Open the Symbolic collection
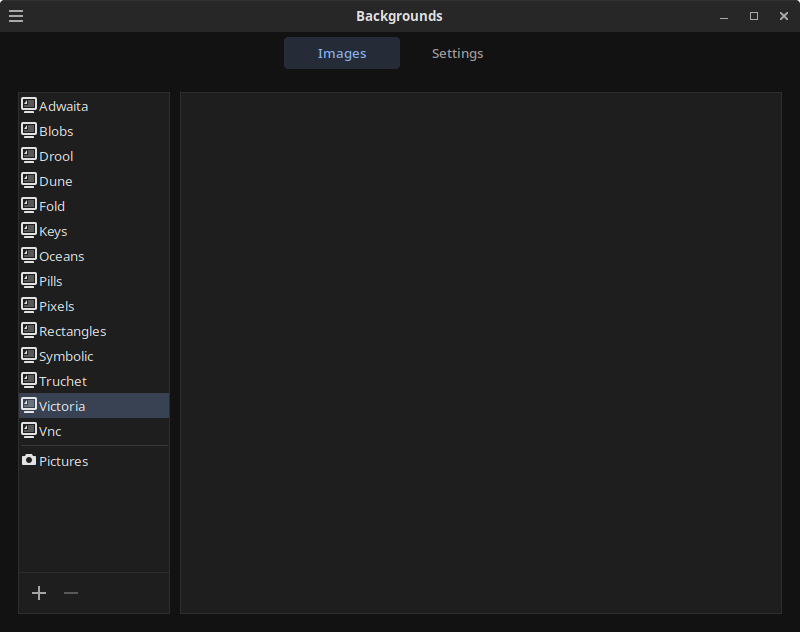 point(94,356)
